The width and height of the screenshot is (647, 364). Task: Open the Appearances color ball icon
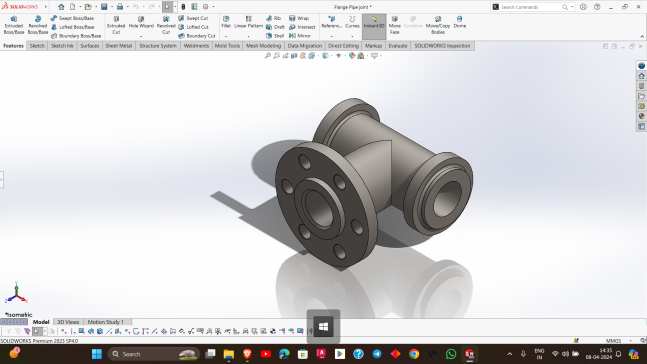352,56
